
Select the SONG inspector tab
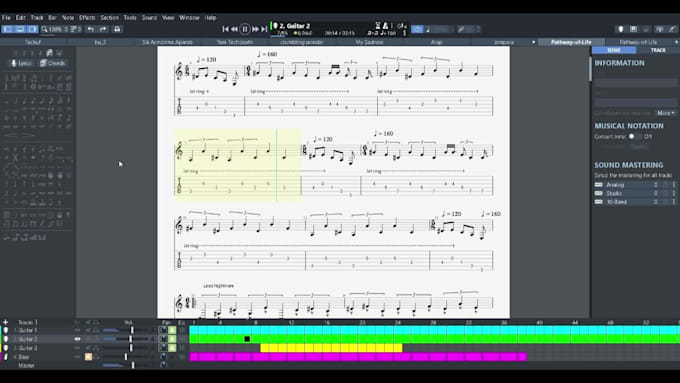pyautogui.click(x=614, y=50)
